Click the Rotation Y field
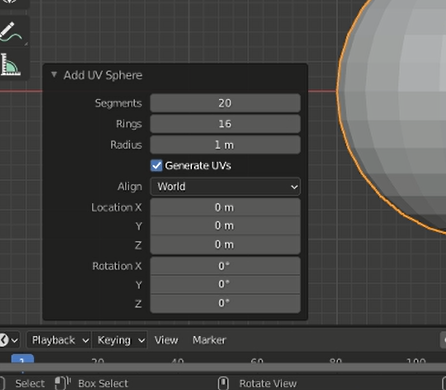This screenshot has width=446, height=390. point(225,284)
